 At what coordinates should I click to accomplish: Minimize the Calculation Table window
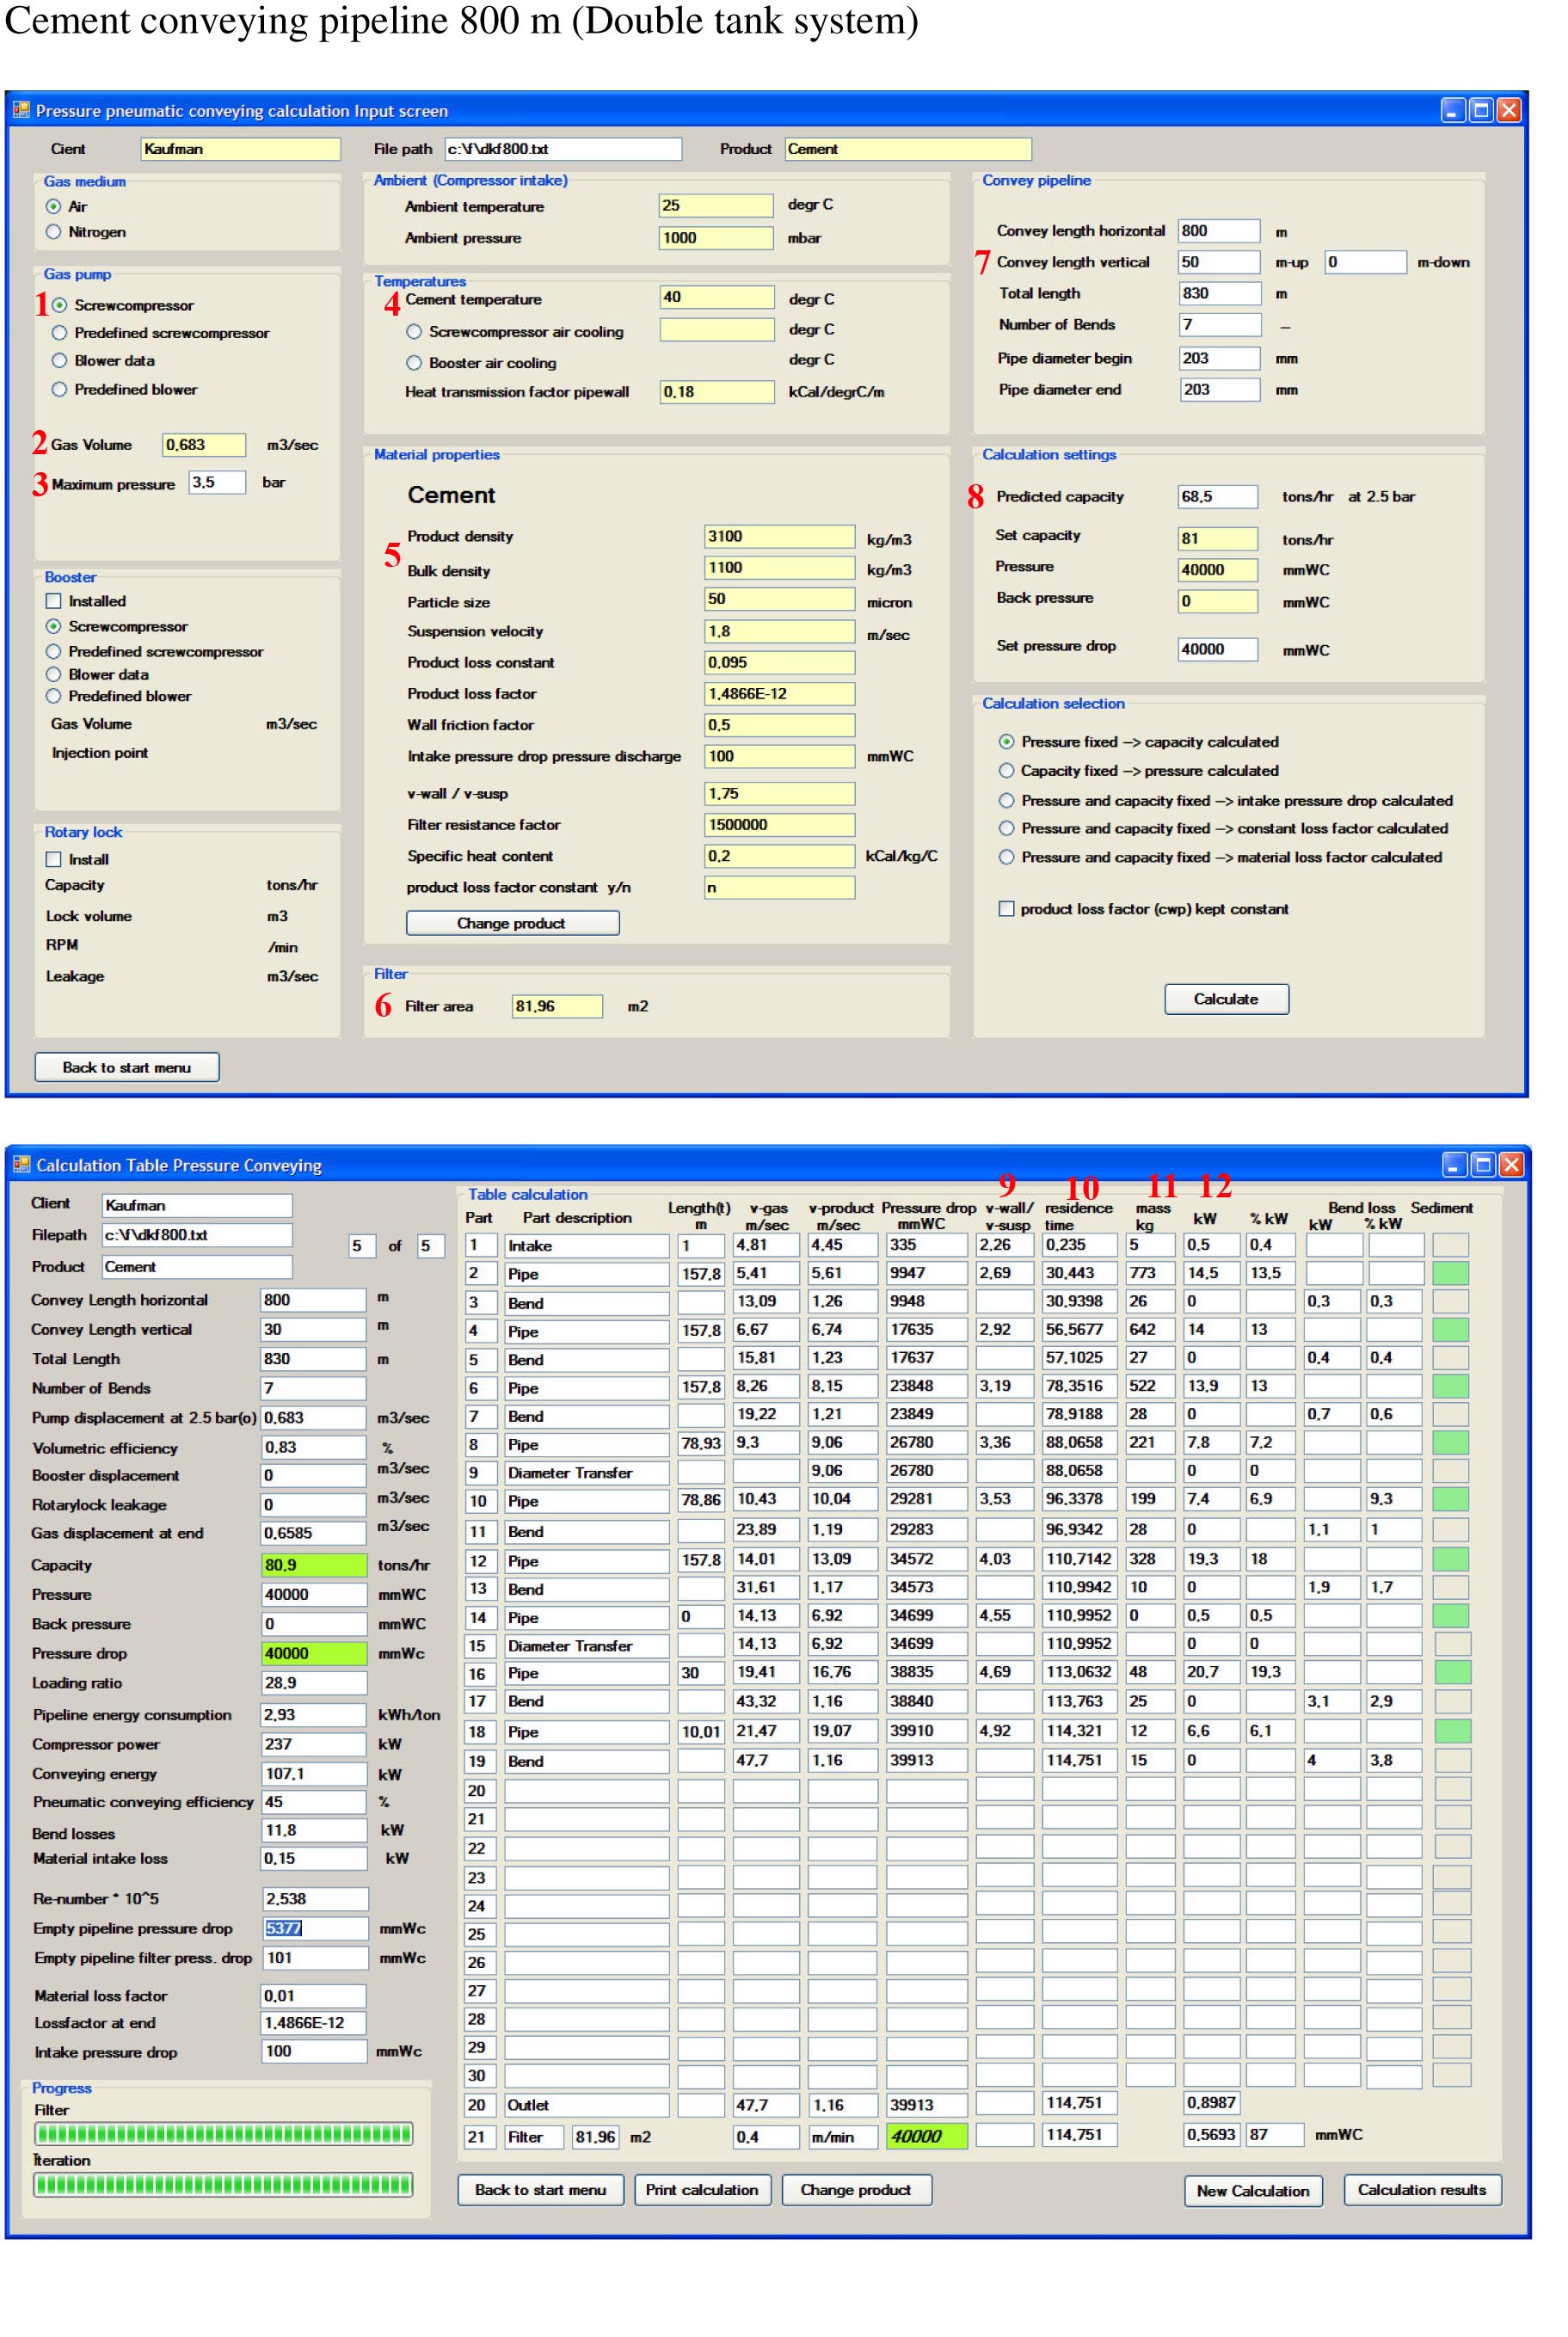coord(1455,1164)
